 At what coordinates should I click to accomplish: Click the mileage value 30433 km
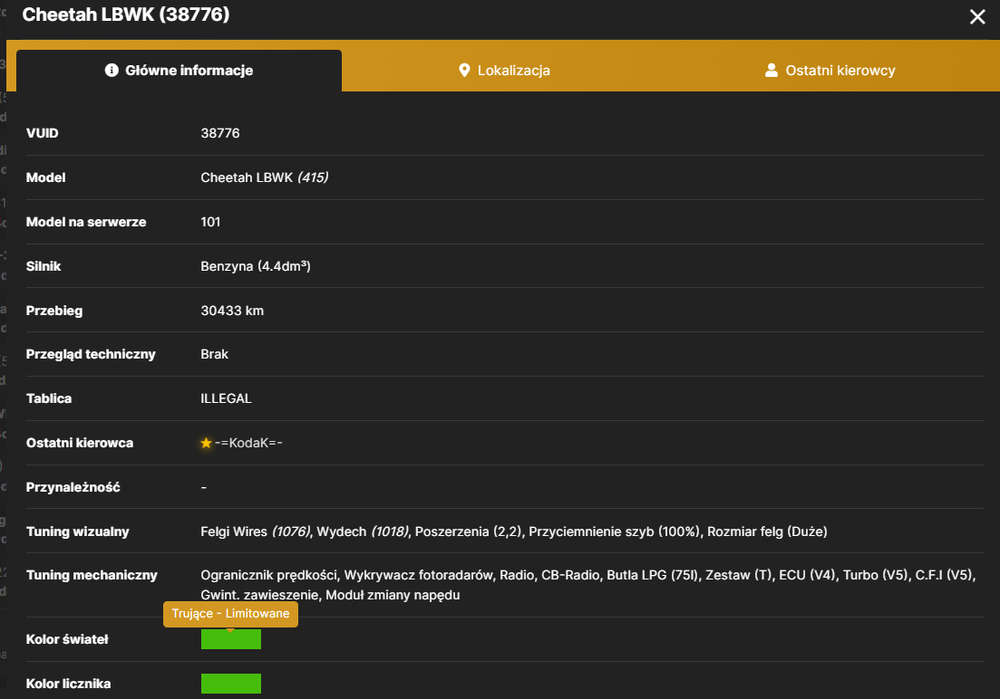232,311
